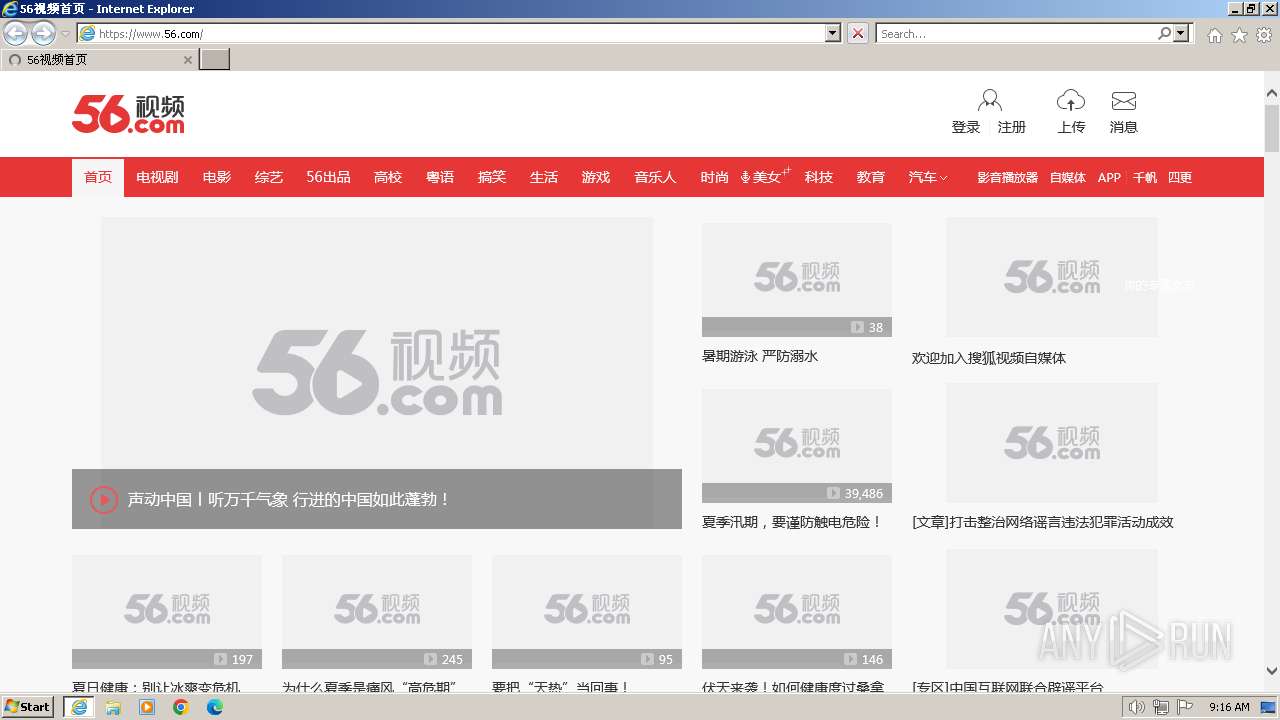Click the address bar search magnifier icon
1280x720 pixels.
(1164, 33)
